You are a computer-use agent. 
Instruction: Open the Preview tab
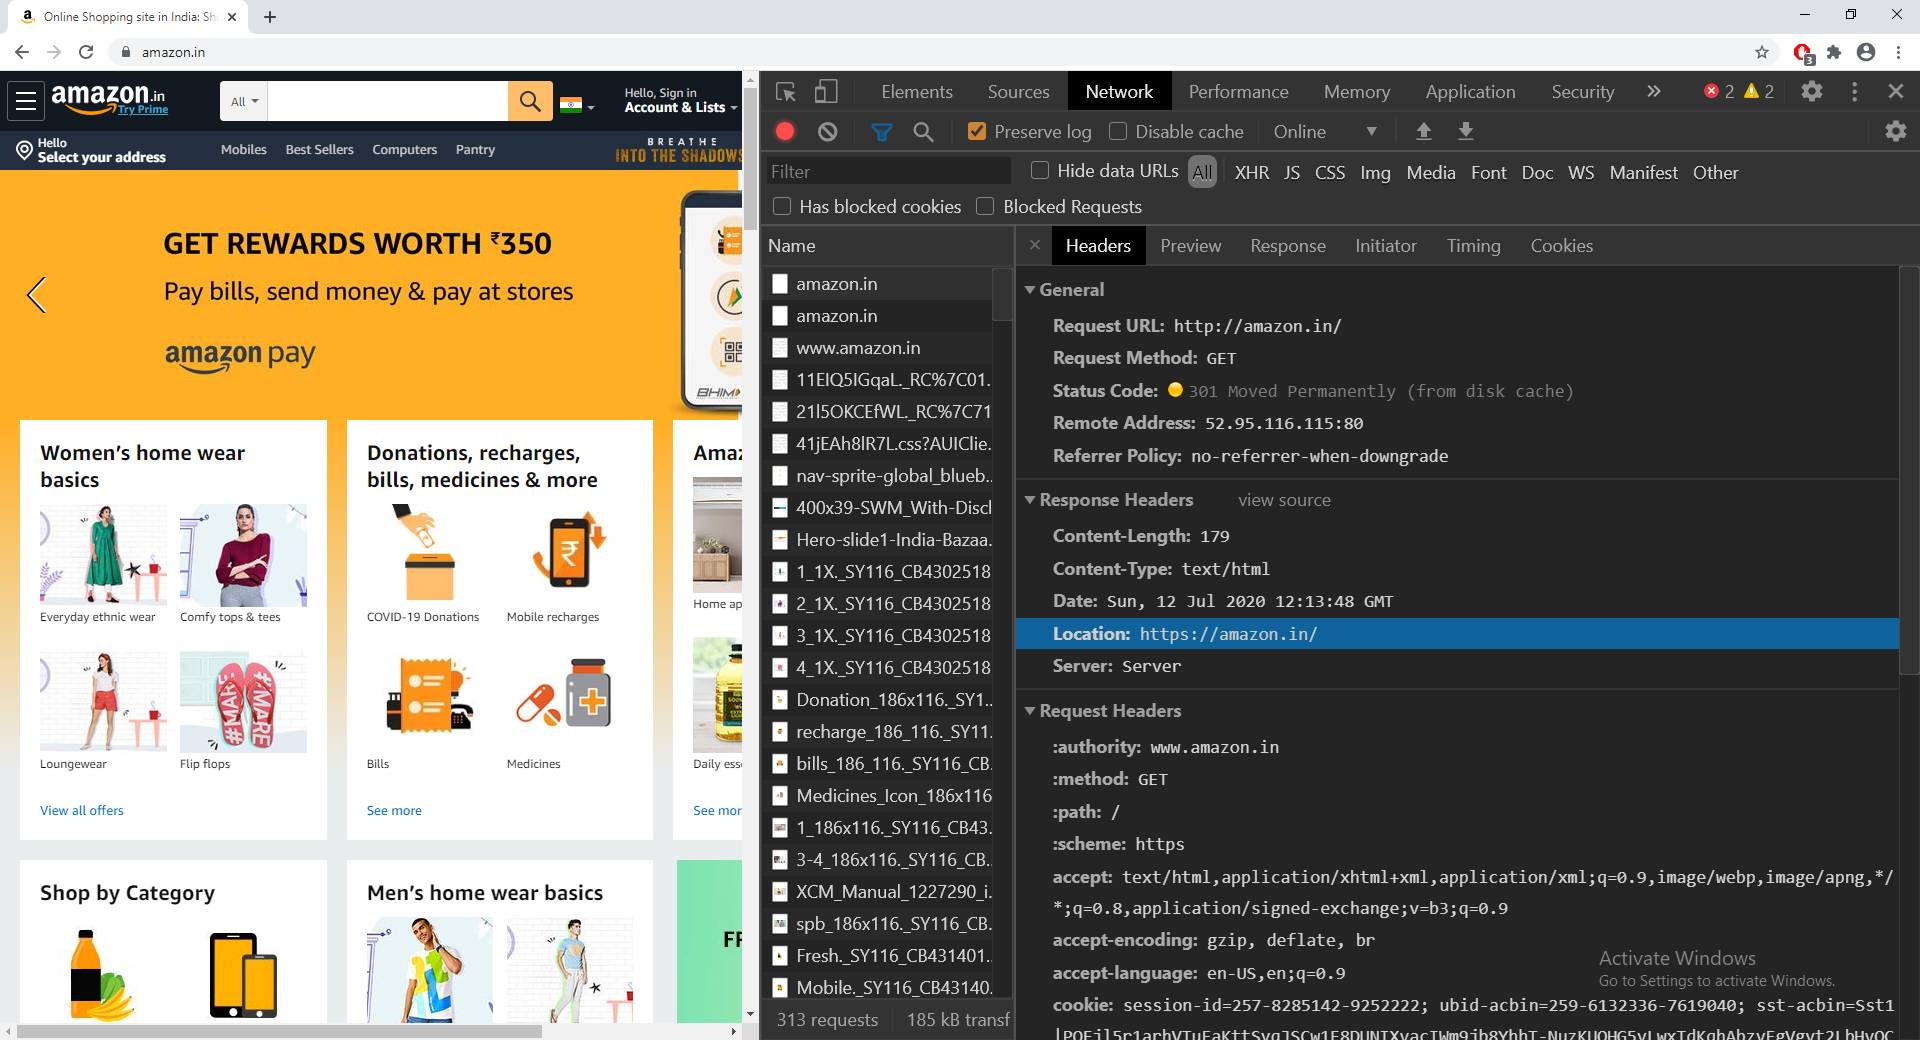(1190, 246)
